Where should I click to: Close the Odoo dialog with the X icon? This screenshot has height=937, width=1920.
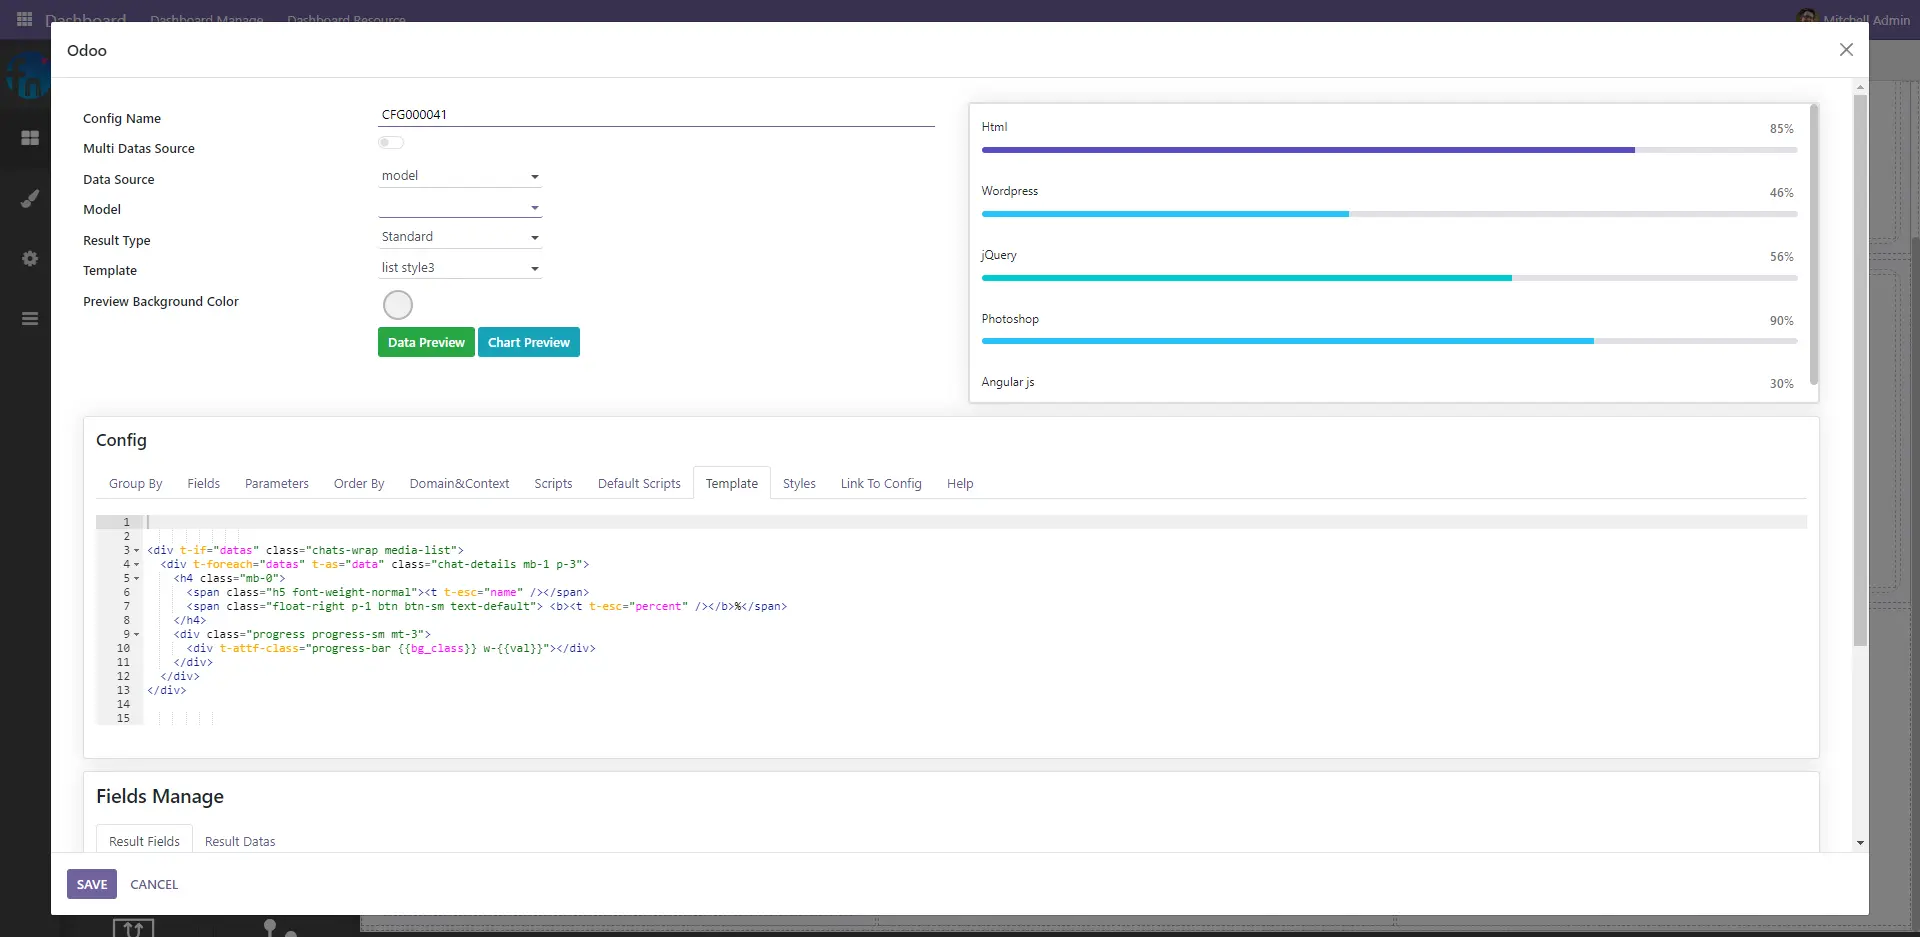click(x=1846, y=50)
